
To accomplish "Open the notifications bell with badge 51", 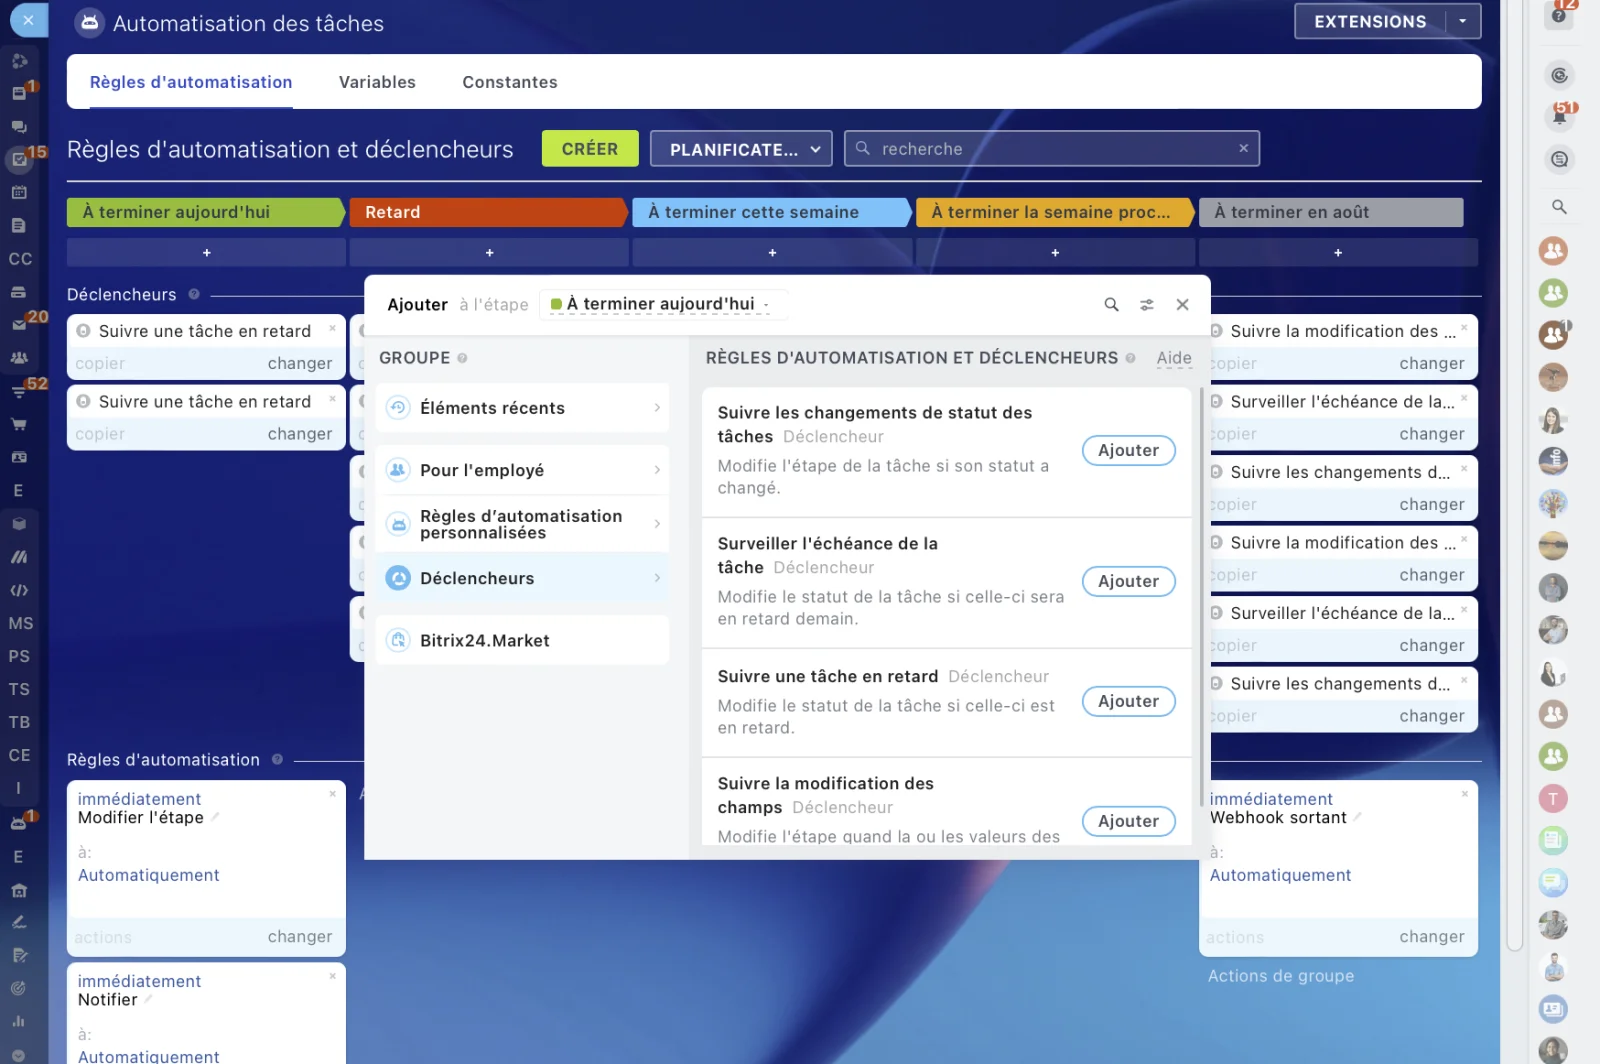I will click(1559, 117).
